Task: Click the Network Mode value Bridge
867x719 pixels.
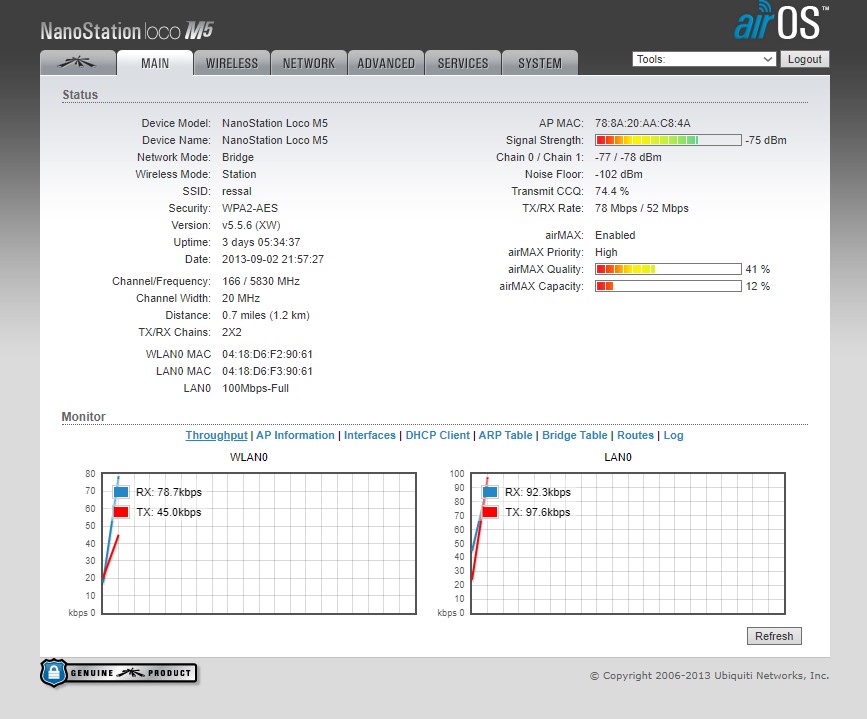Action: (238, 157)
